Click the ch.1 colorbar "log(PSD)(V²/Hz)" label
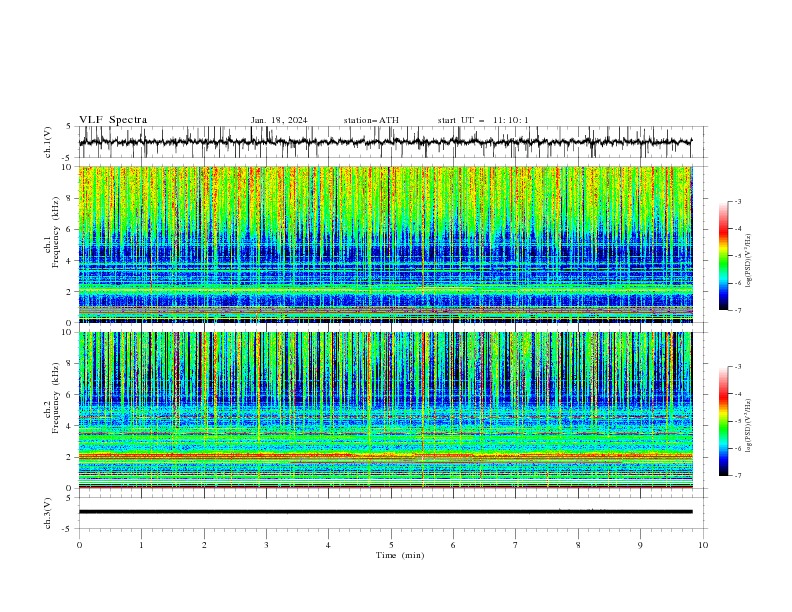The width and height of the screenshot is (792, 612). tap(749, 261)
